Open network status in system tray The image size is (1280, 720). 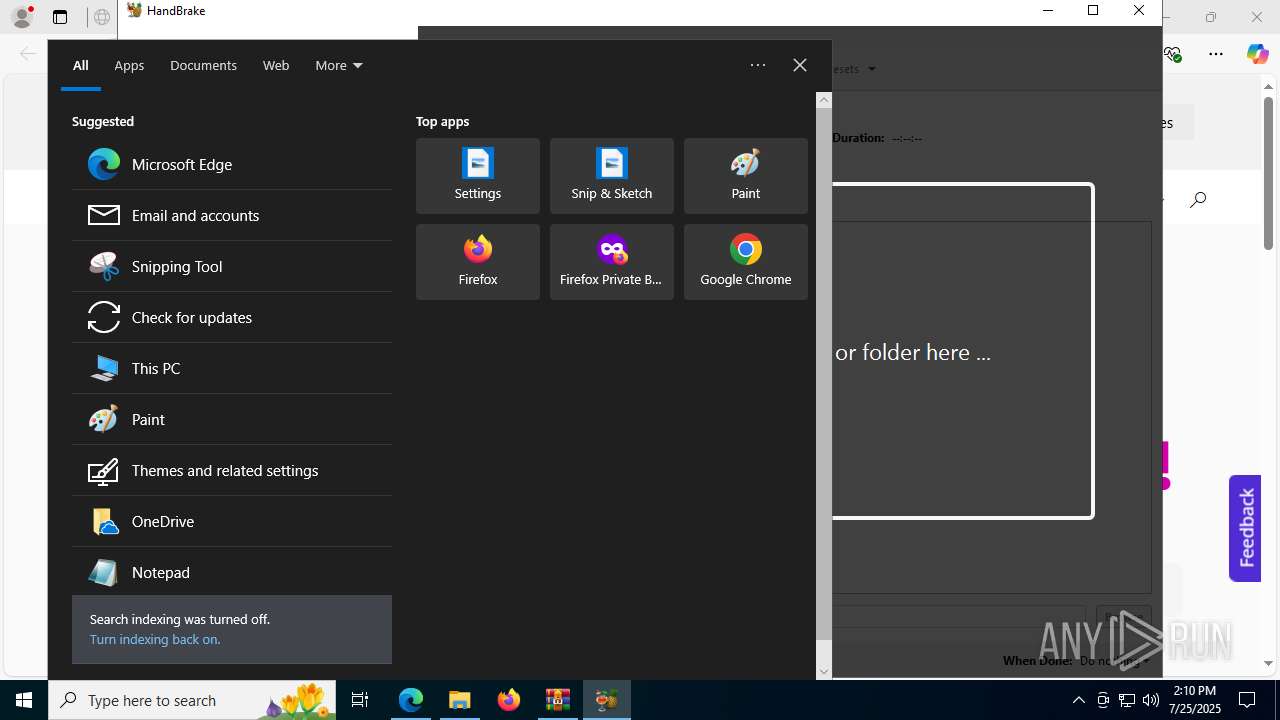[1127, 700]
